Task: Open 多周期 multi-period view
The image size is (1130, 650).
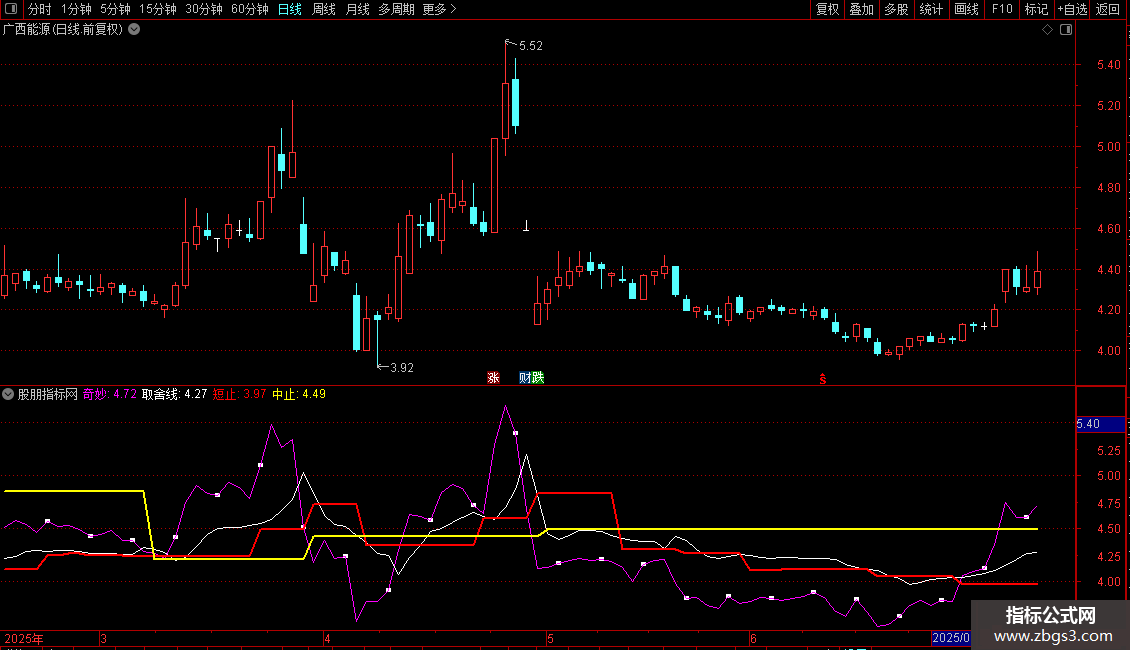Action: pyautogui.click(x=396, y=9)
